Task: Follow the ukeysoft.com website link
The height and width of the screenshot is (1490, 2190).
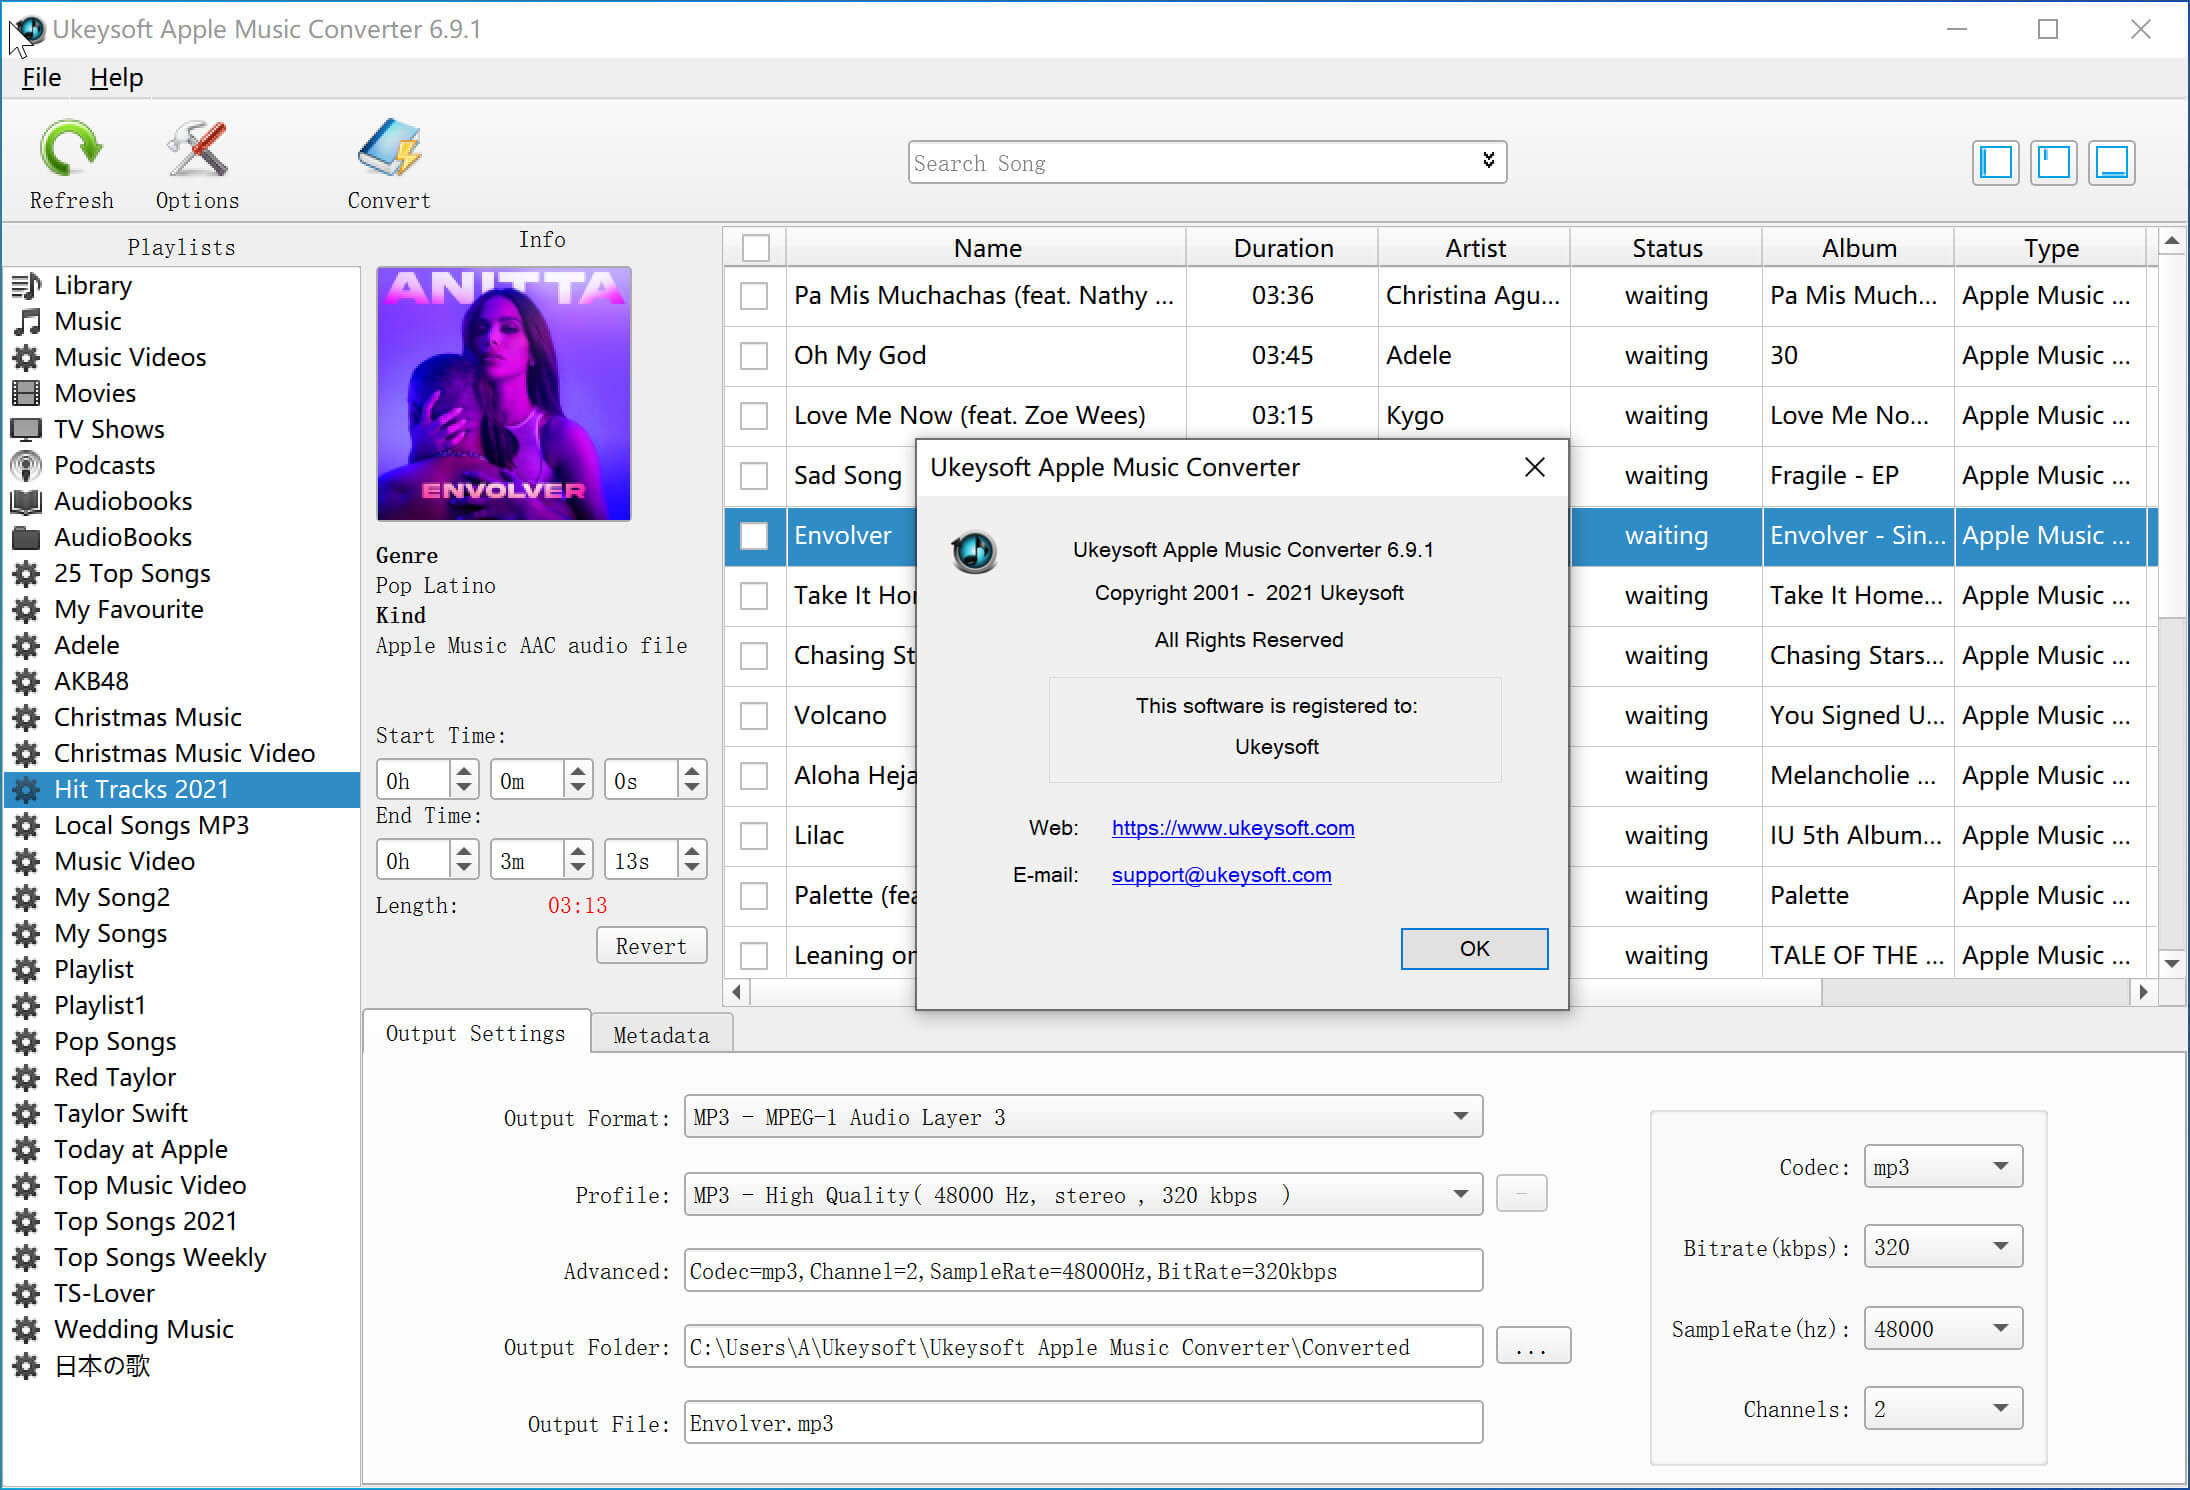Action: pyautogui.click(x=1232, y=827)
